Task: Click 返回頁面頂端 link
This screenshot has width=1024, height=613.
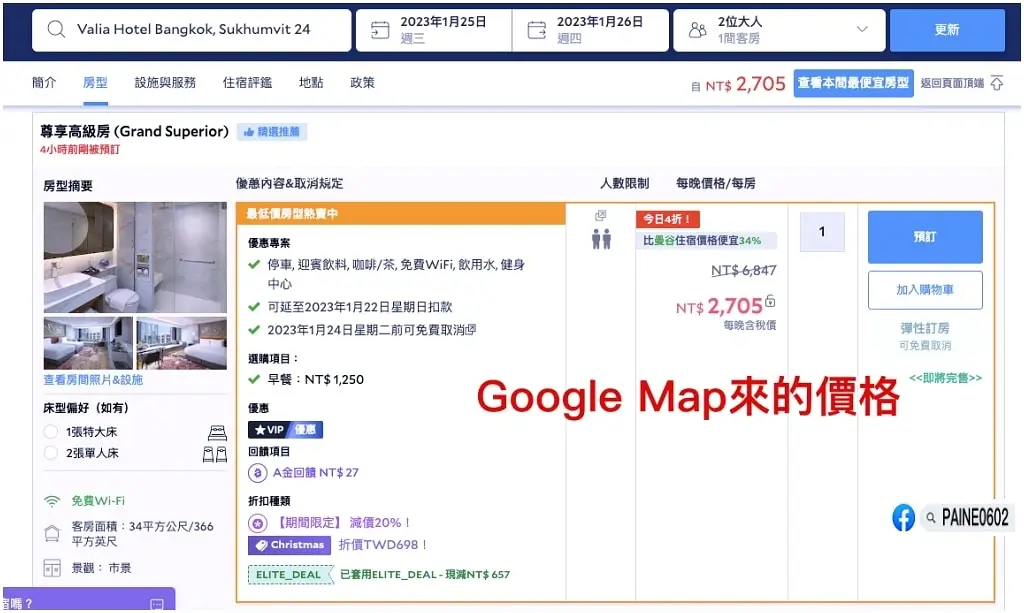Action: (x=952, y=84)
